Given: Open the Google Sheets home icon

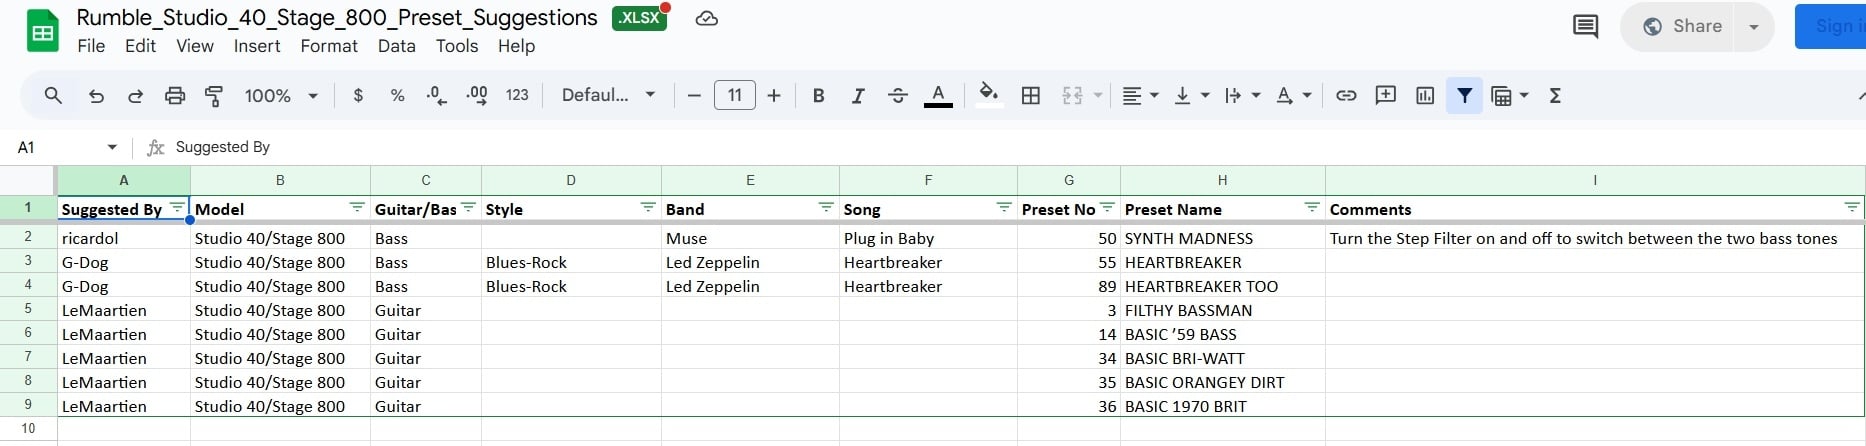Looking at the screenshot, I should point(42,31).
